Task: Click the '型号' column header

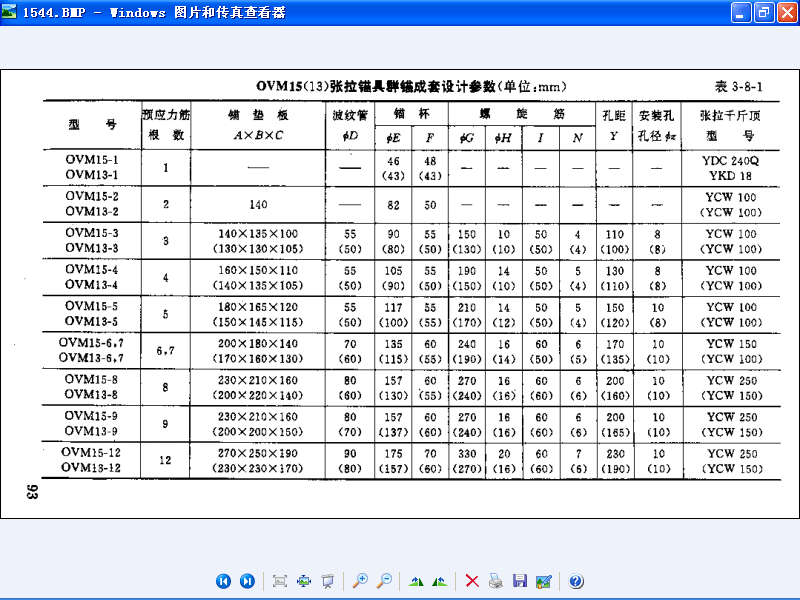Action: point(92,124)
